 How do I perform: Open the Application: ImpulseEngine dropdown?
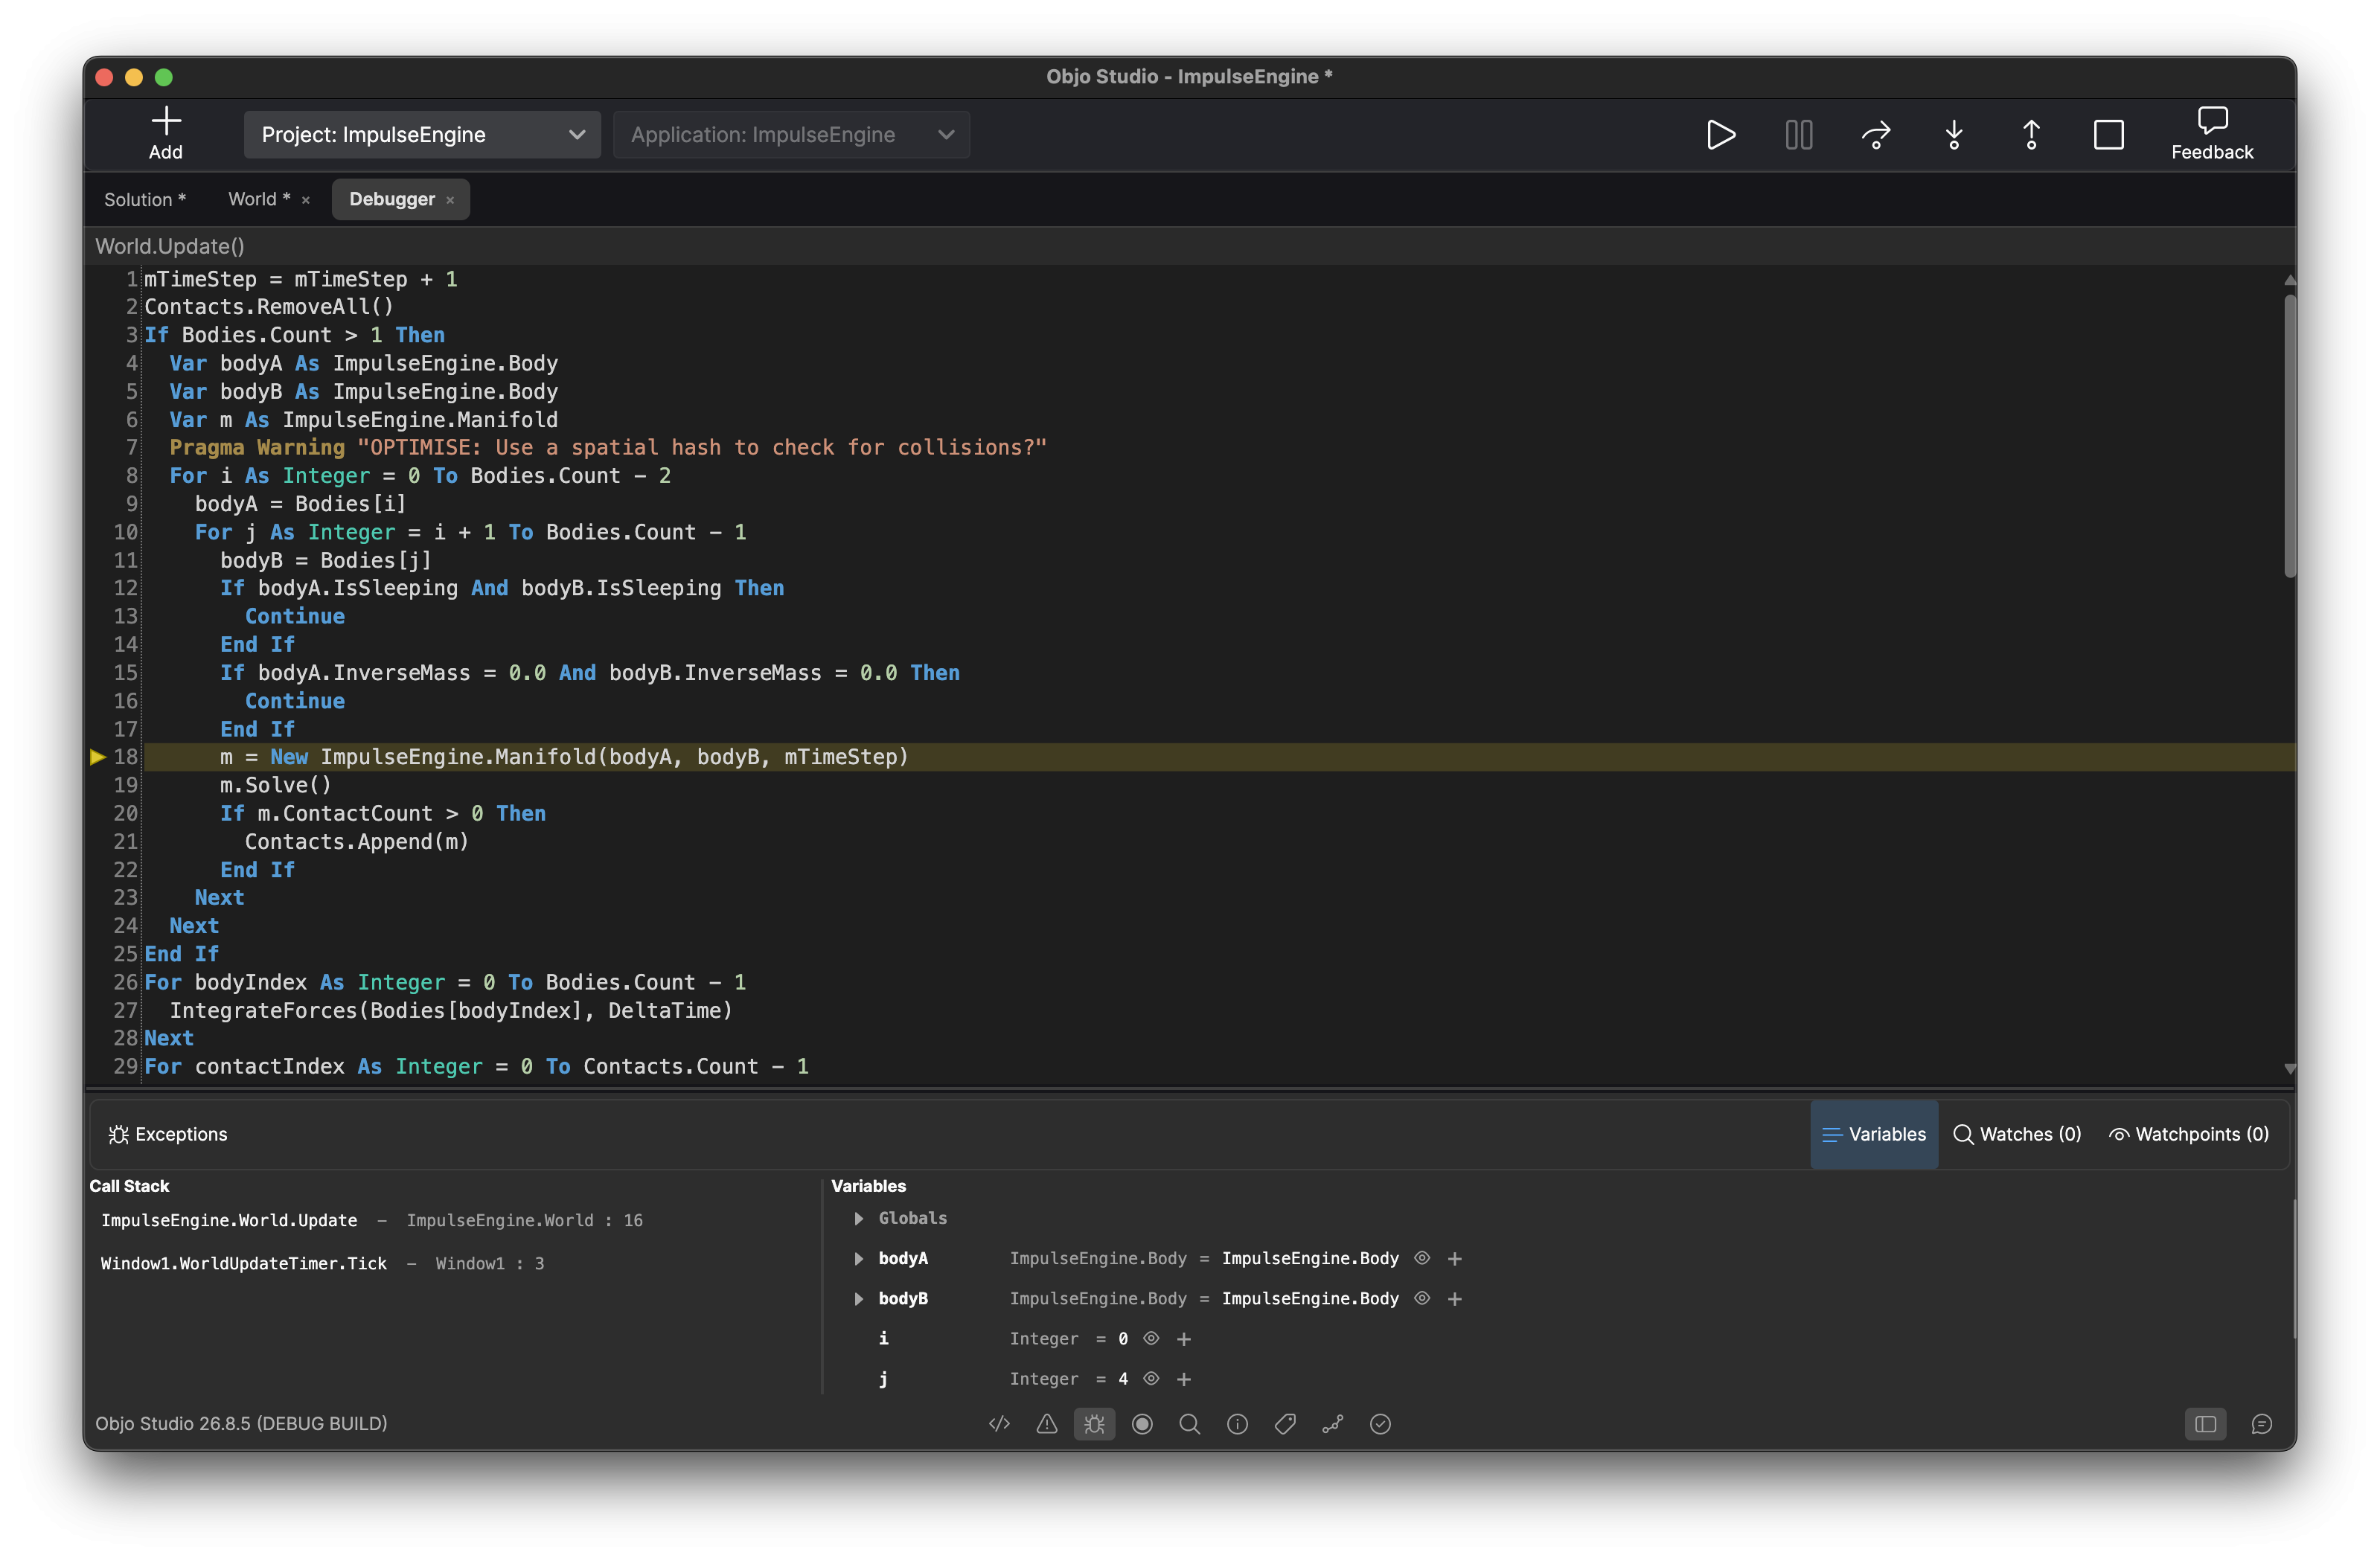point(790,134)
